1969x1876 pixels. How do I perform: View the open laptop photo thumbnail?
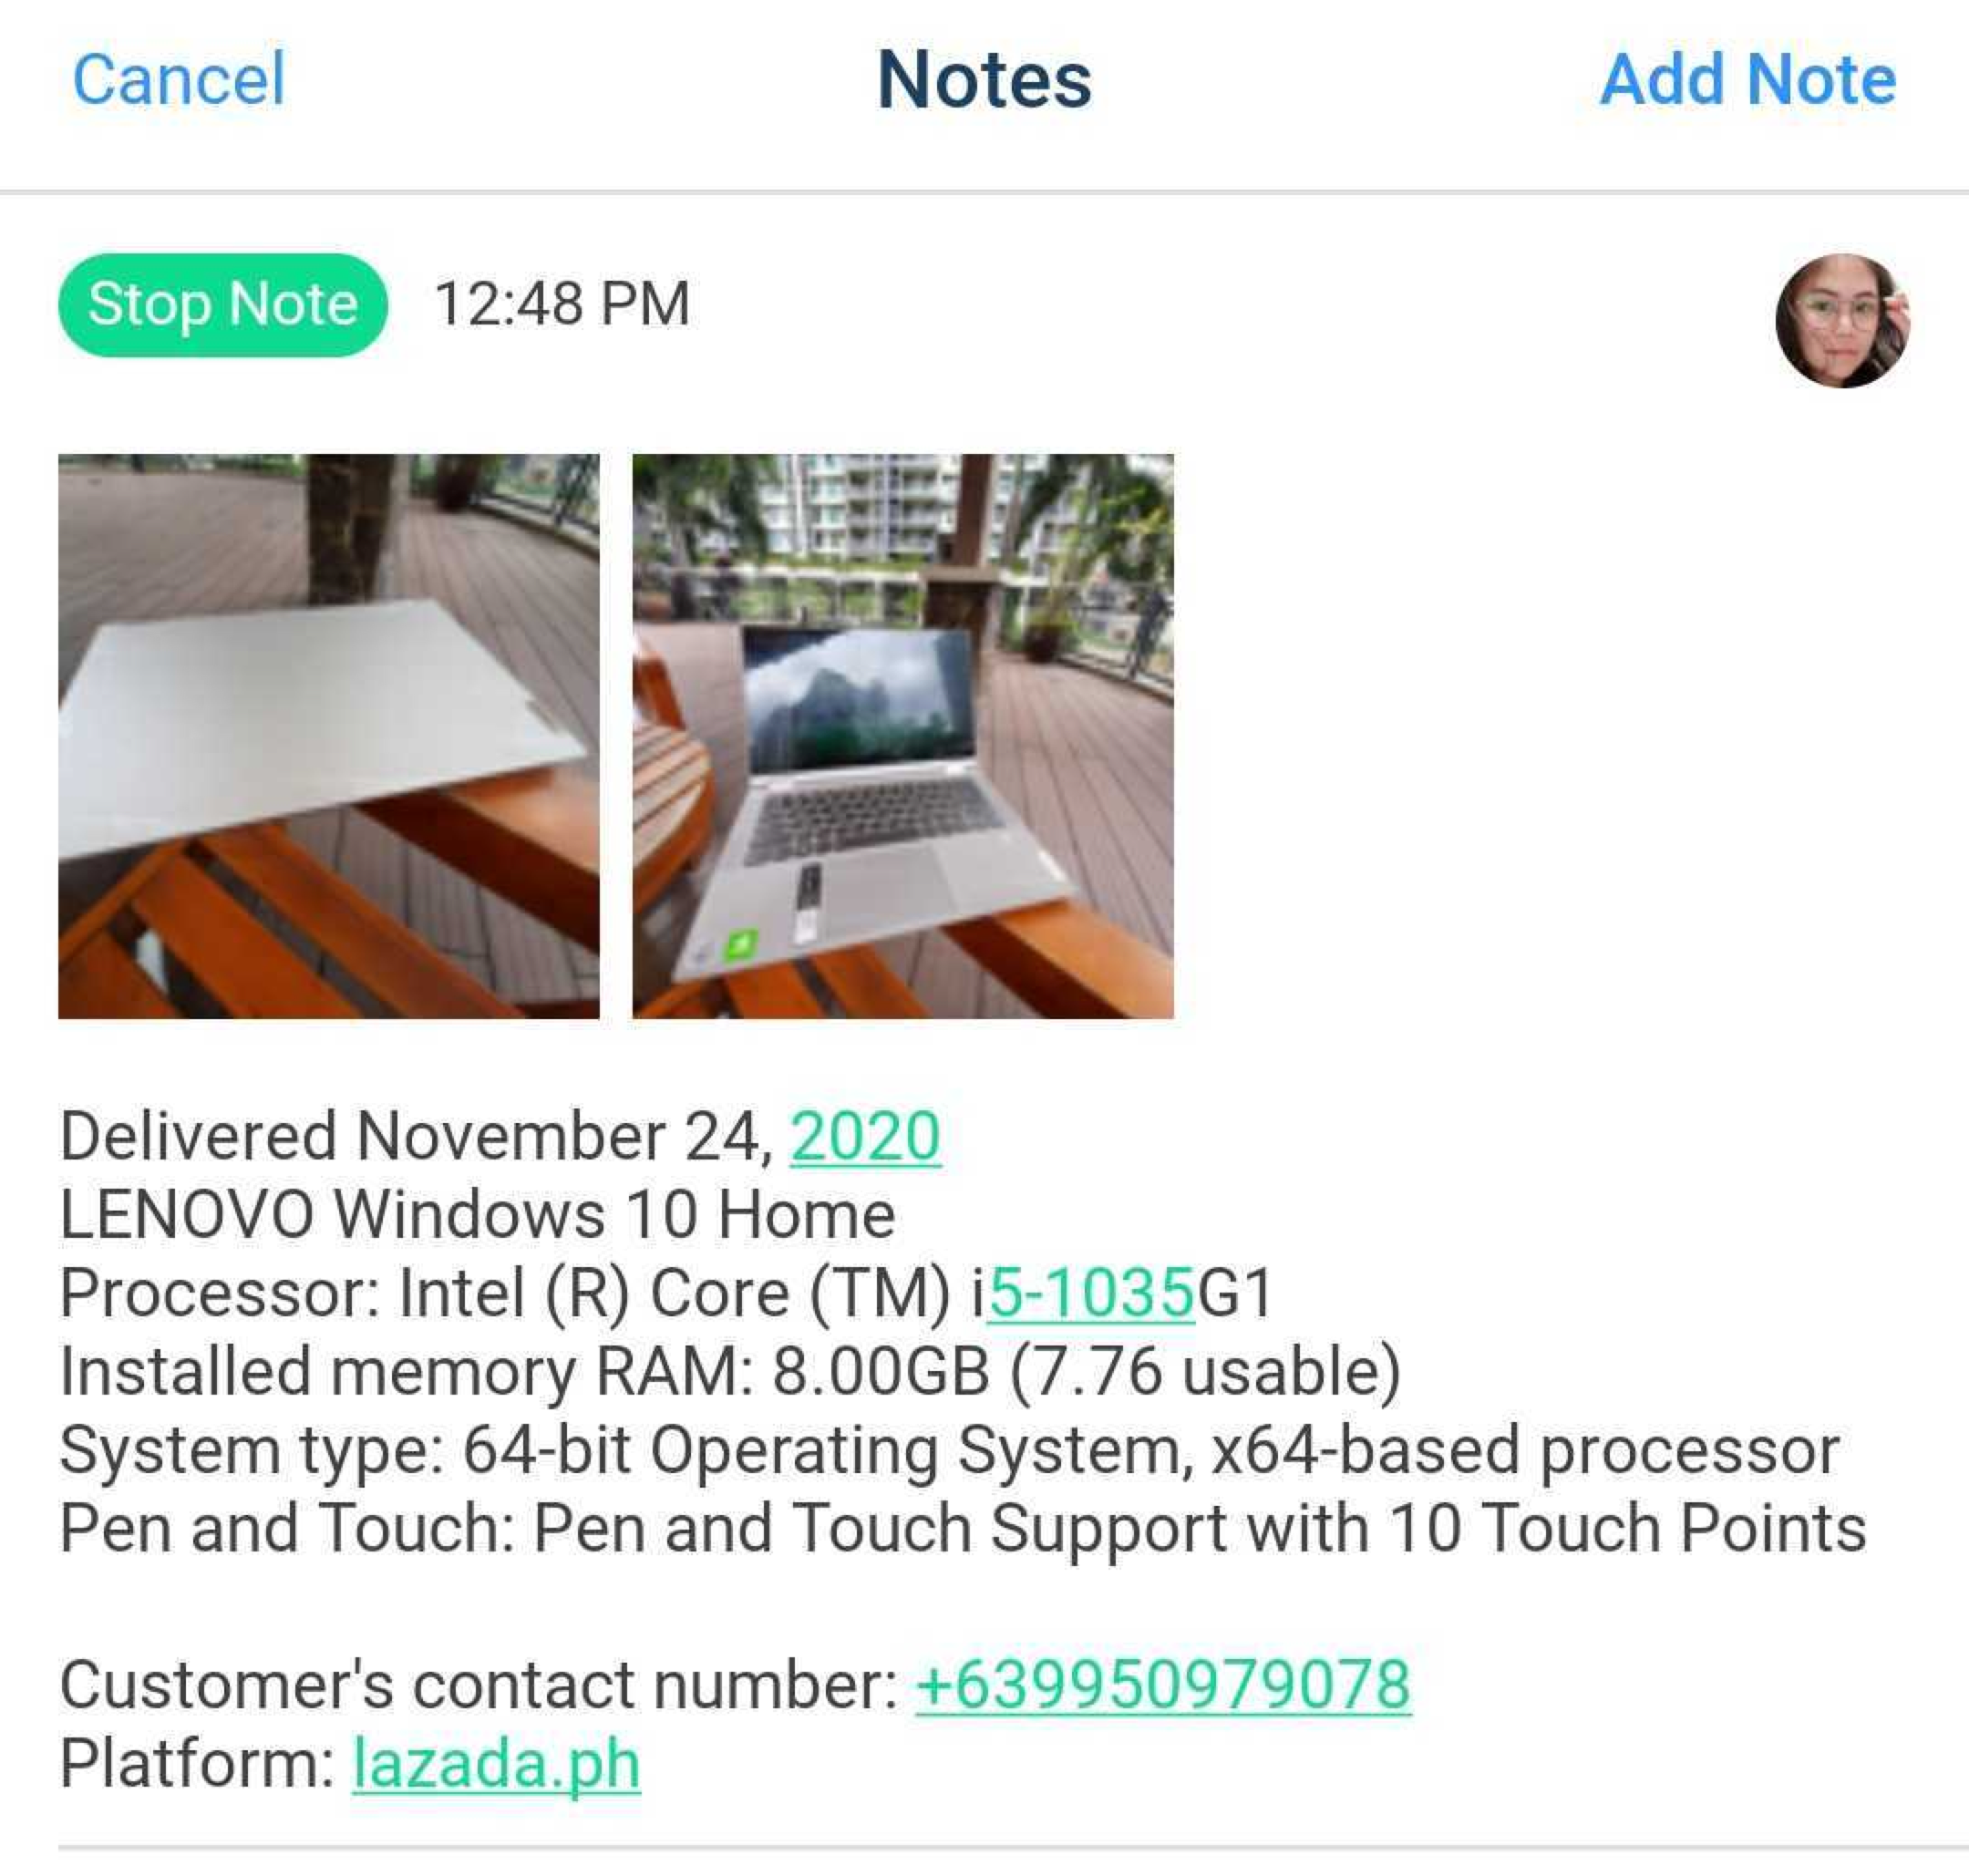tap(903, 736)
